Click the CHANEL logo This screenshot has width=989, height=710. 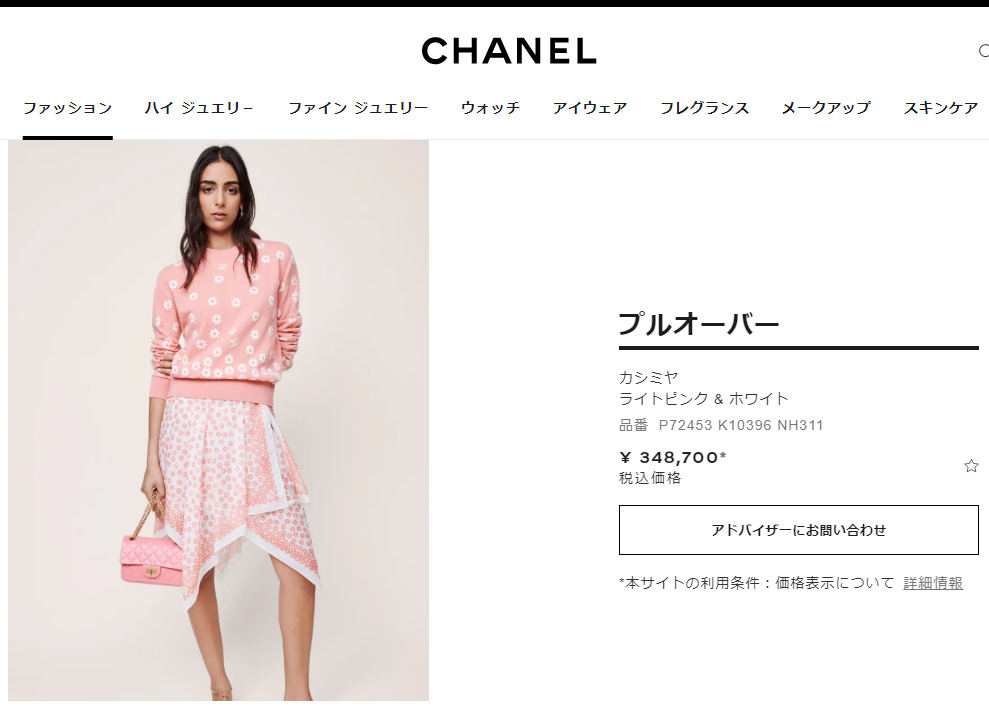coord(508,50)
